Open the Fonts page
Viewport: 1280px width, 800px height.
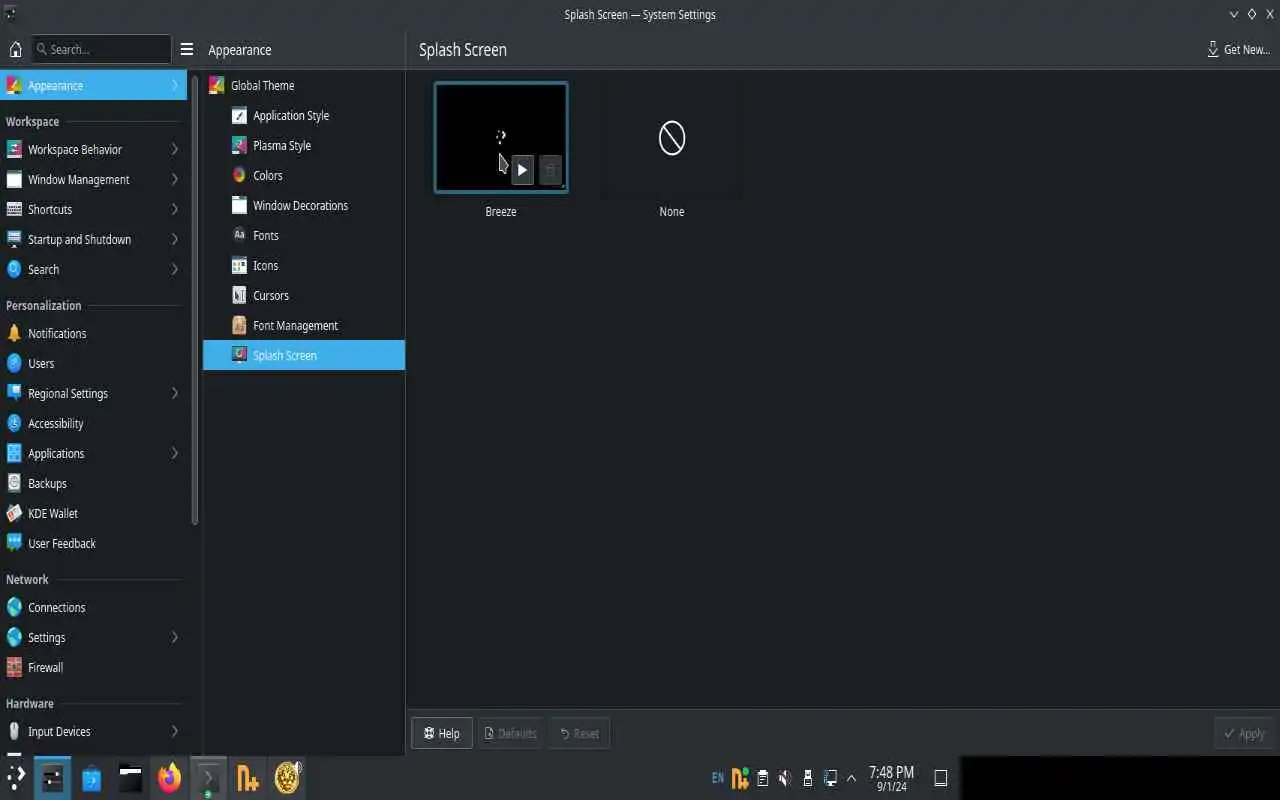(304, 236)
